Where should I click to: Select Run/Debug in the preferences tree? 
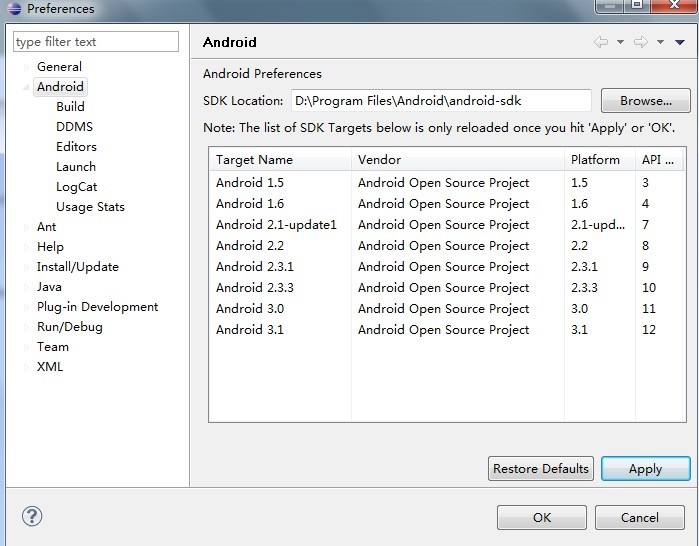coord(70,327)
